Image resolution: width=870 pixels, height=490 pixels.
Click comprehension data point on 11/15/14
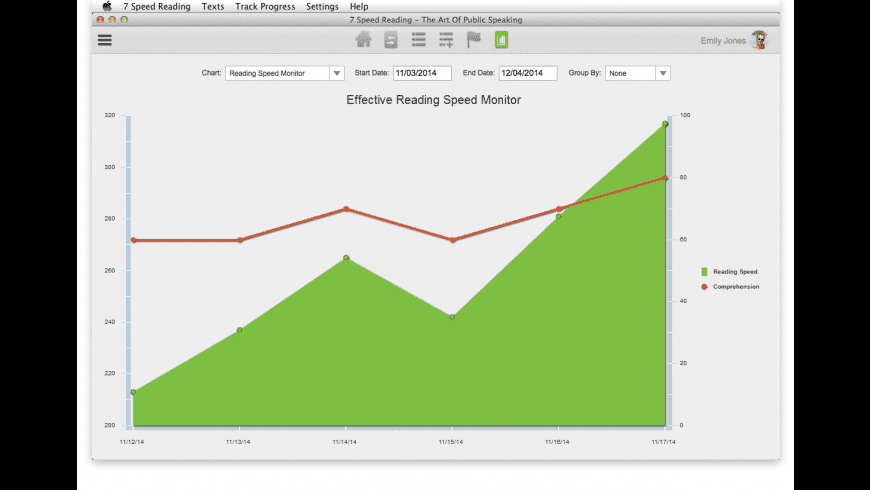coord(453,240)
